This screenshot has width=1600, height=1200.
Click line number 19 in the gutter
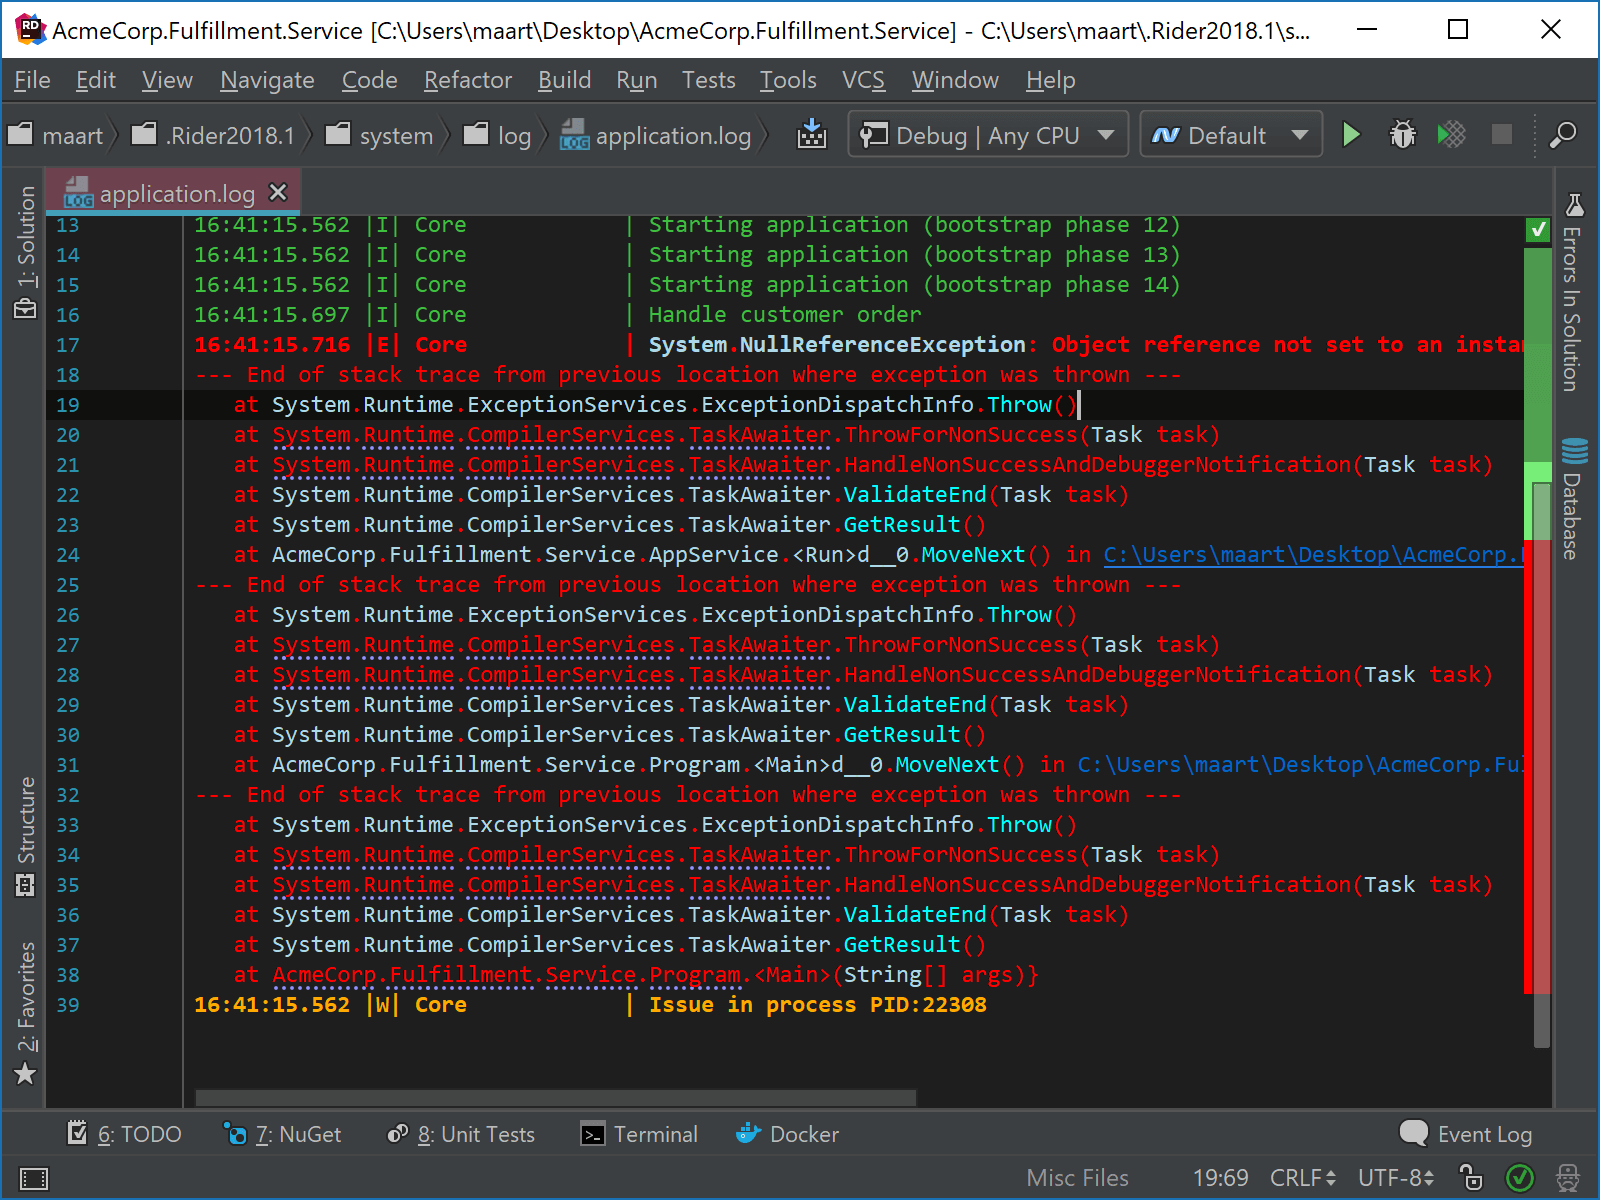click(68, 405)
